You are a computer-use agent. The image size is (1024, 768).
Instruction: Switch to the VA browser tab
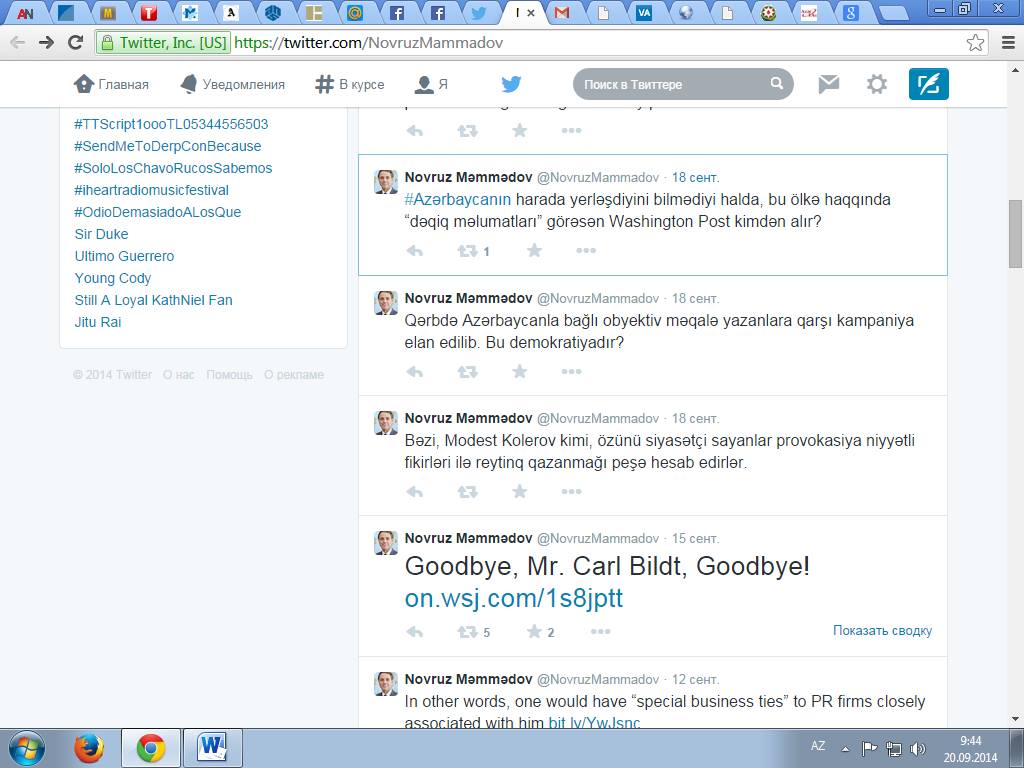pos(644,12)
